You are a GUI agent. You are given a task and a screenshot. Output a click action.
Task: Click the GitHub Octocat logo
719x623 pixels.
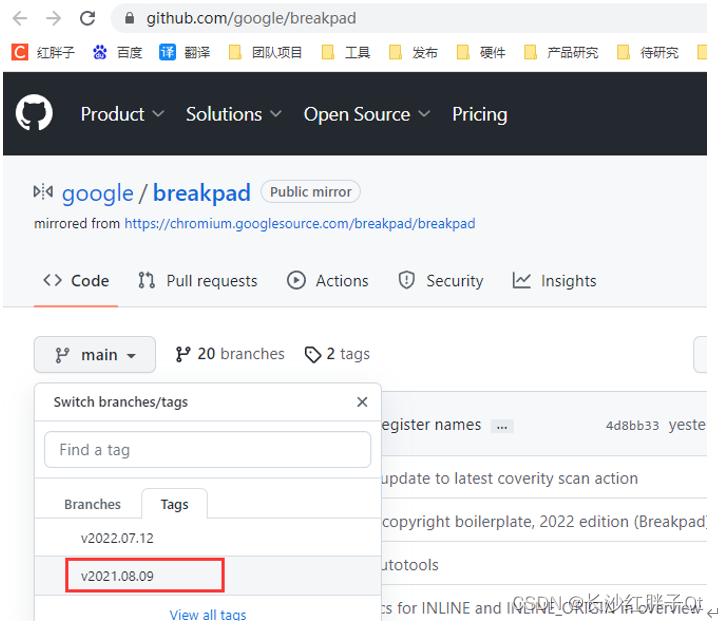click(34, 113)
